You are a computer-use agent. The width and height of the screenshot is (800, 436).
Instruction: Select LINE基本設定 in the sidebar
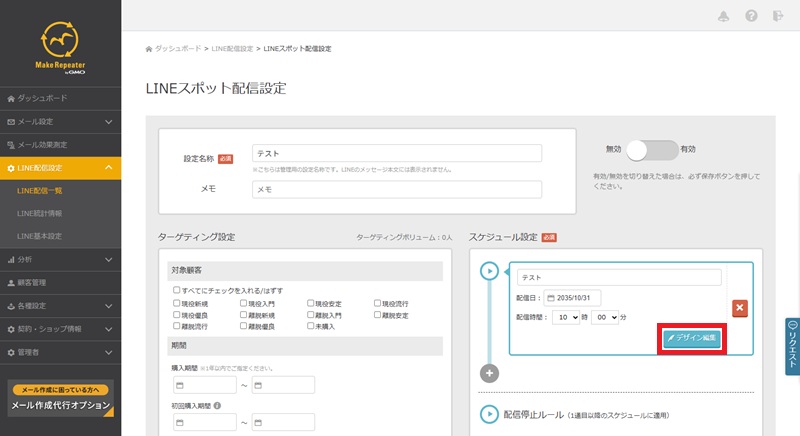pos(39,237)
